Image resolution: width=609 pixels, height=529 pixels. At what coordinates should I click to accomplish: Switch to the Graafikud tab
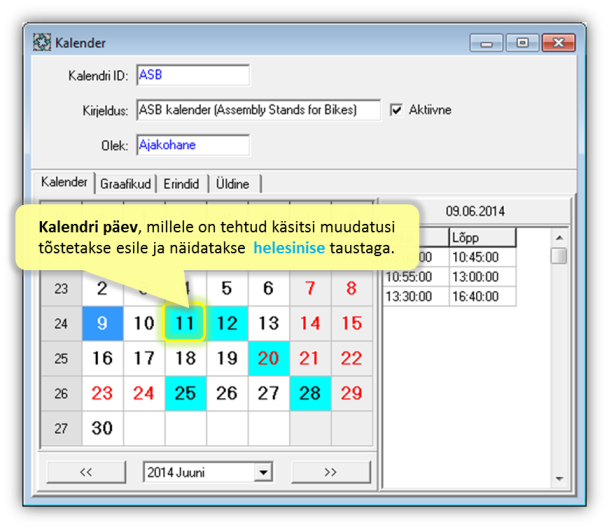125,184
